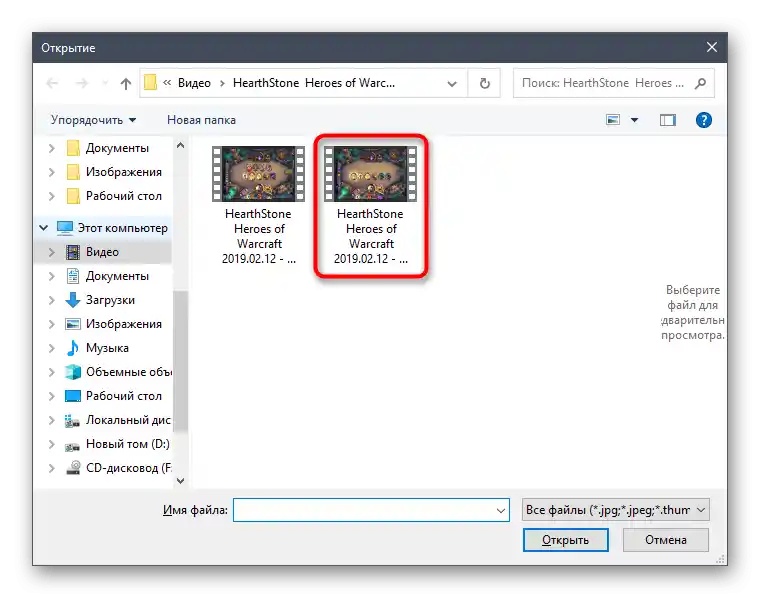Expand quick access Рабочий стол node
Image resolution: width=760 pixels, height=598 pixels.
(x=51, y=196)
